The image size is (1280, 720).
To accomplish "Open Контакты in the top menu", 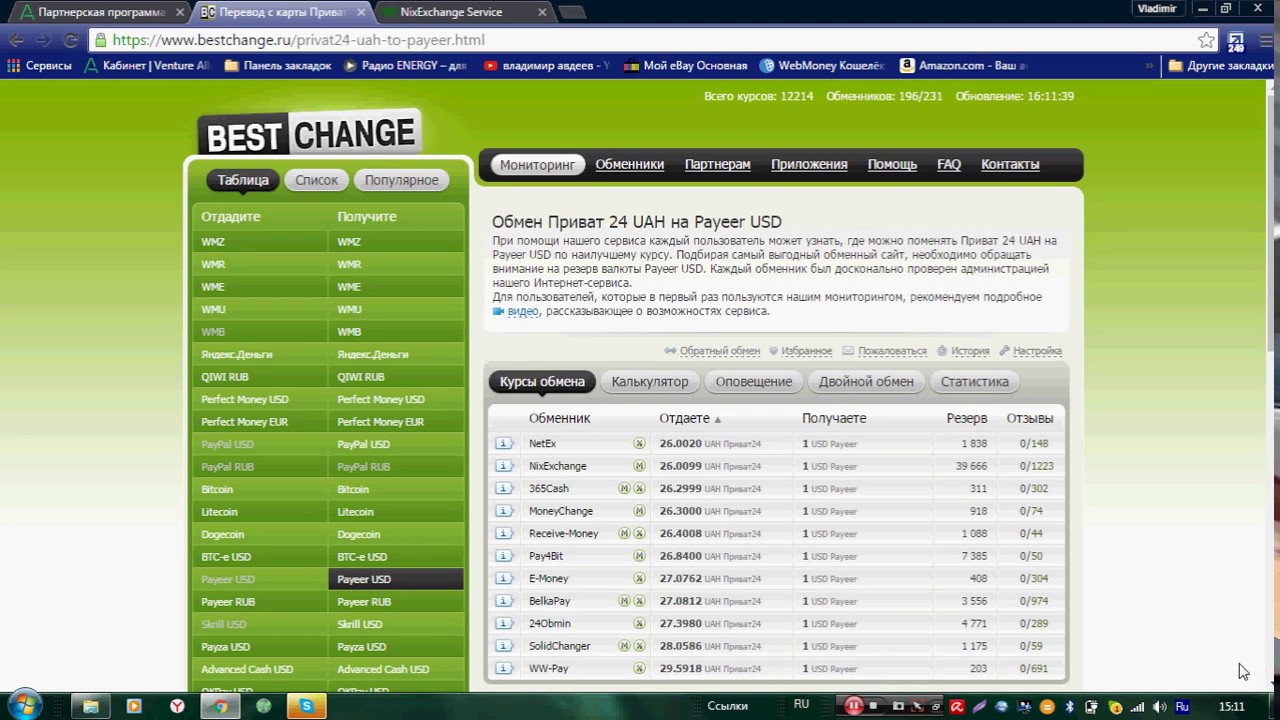I will tap(1010, 164).
